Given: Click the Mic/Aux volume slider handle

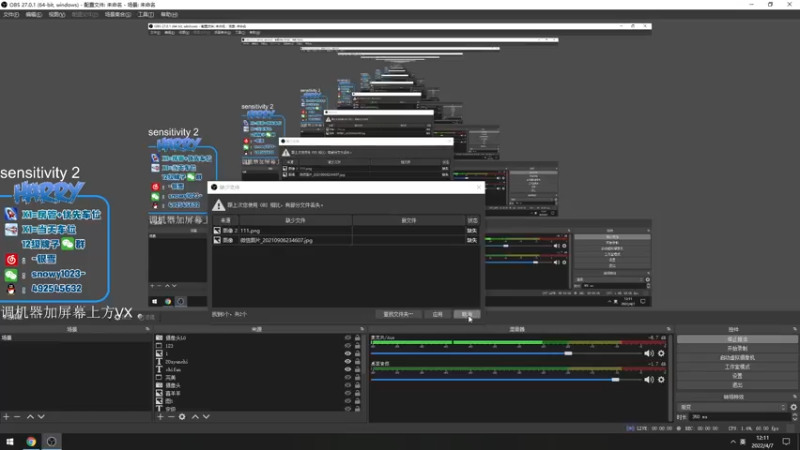Looking at the screenshot, I should 568,353.
